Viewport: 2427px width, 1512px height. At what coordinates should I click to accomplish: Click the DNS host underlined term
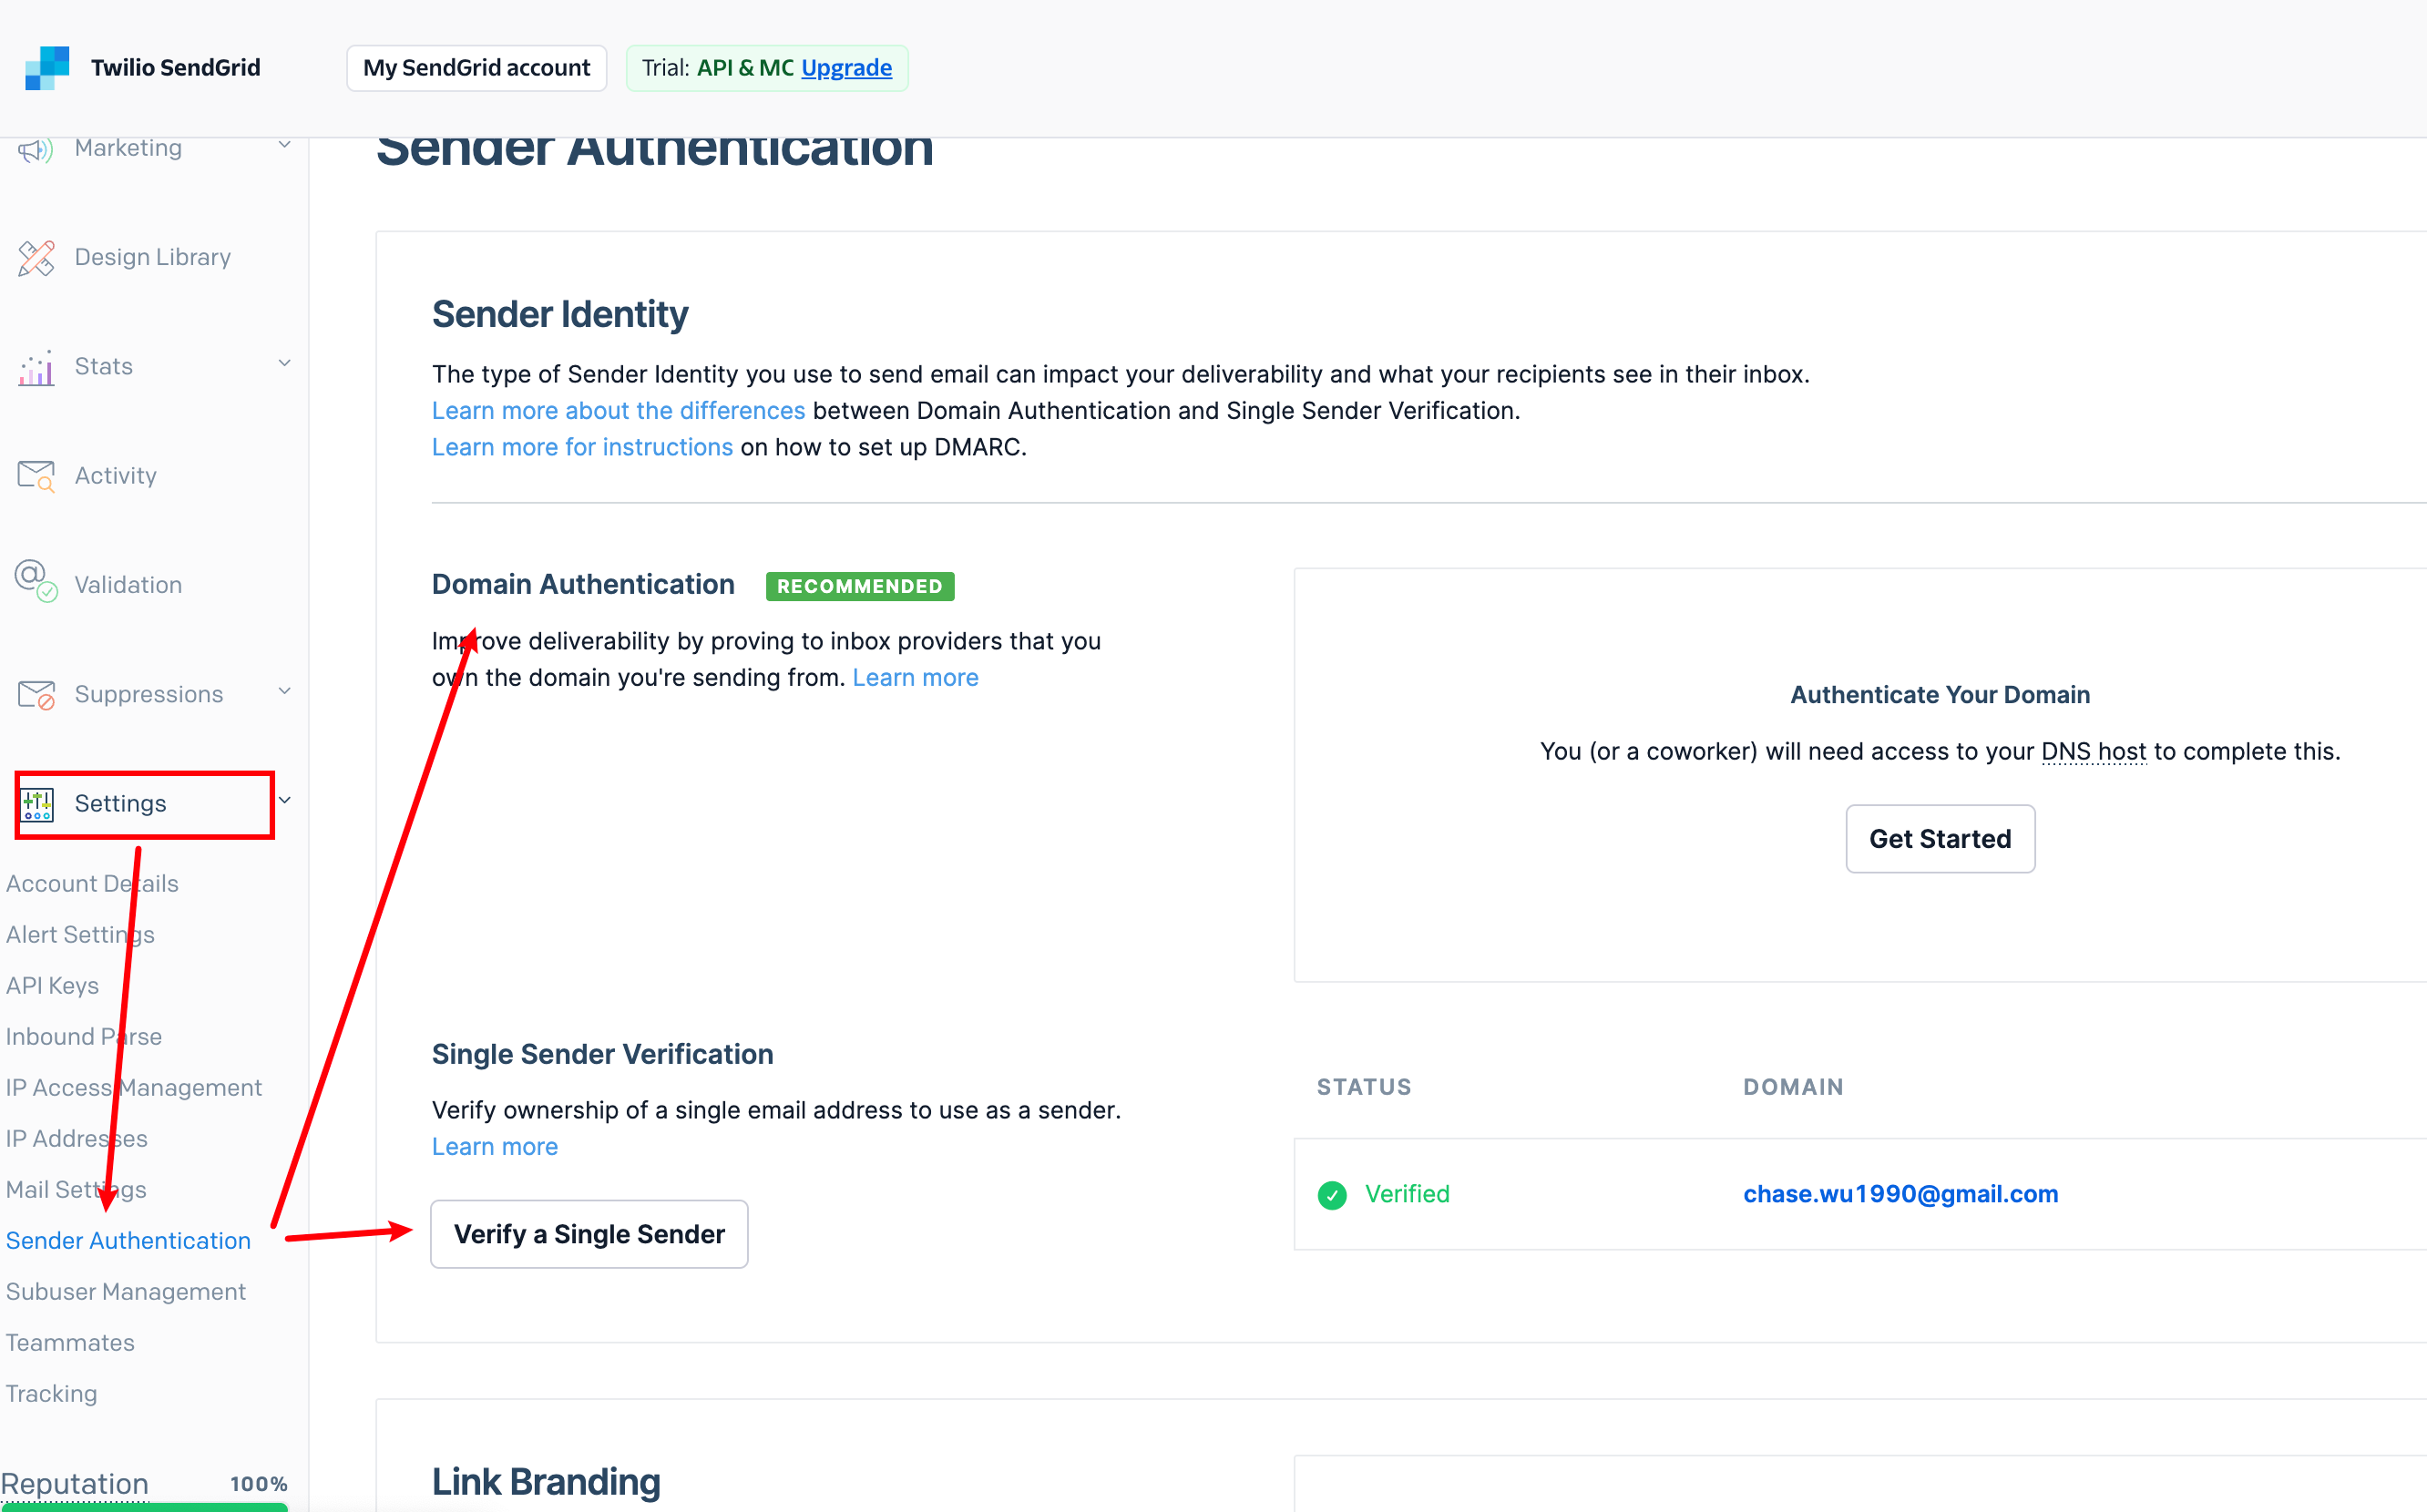pos(2093,752)
